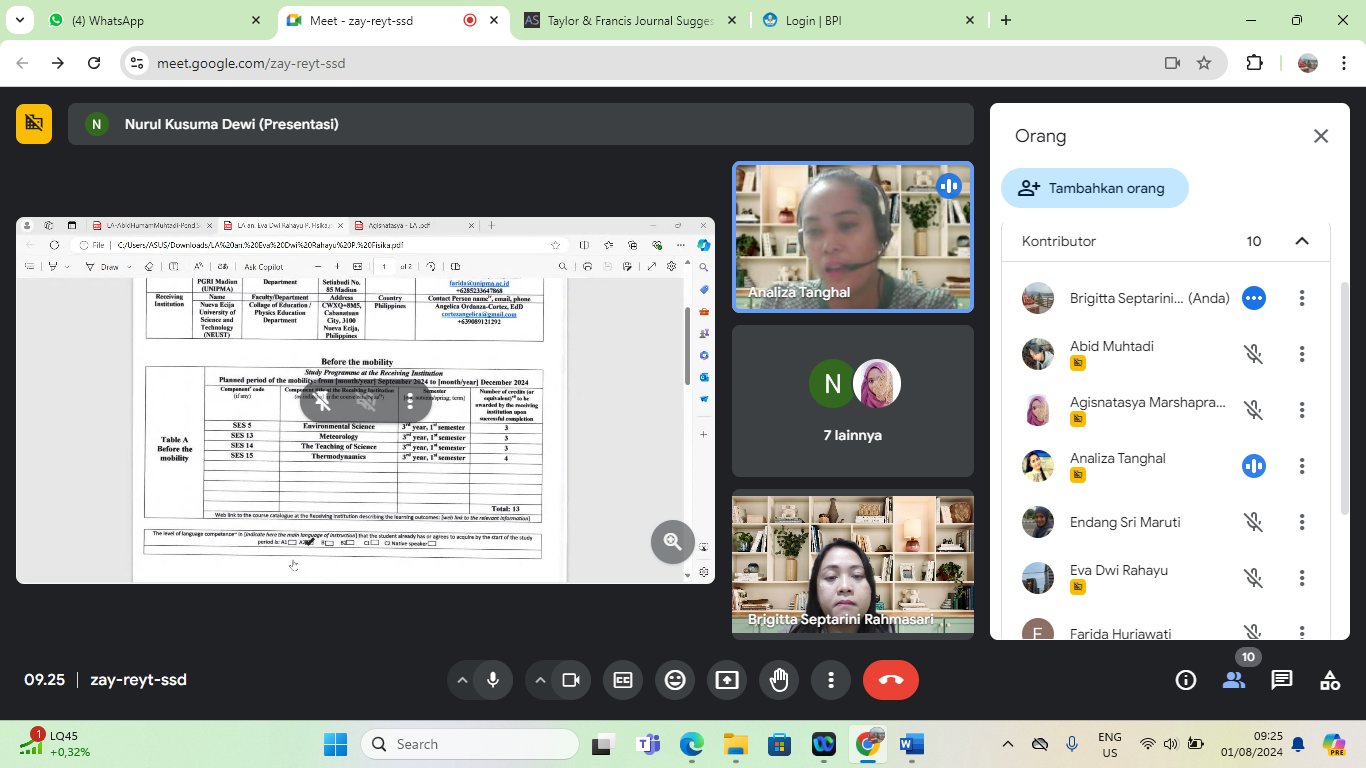This screenshot has height=768, width=1366.
Task: Click the muted mic icon for Endang Sri Maruti
Action: click(1254, 522)
